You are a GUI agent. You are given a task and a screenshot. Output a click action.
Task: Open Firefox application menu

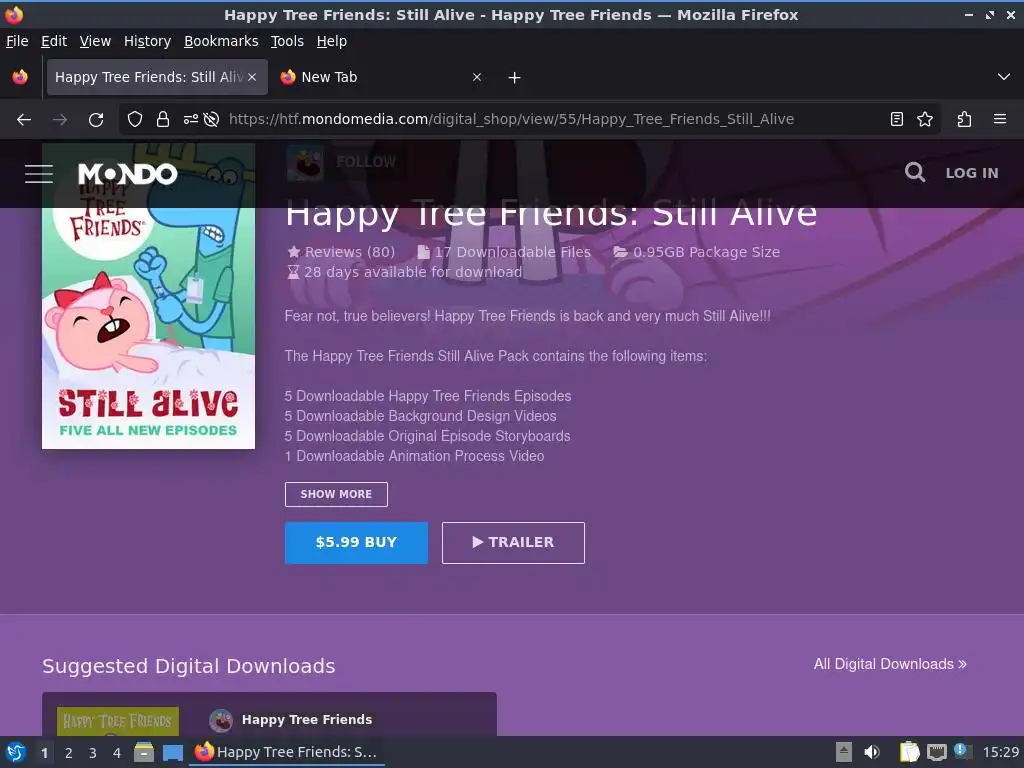[1000, 119]
